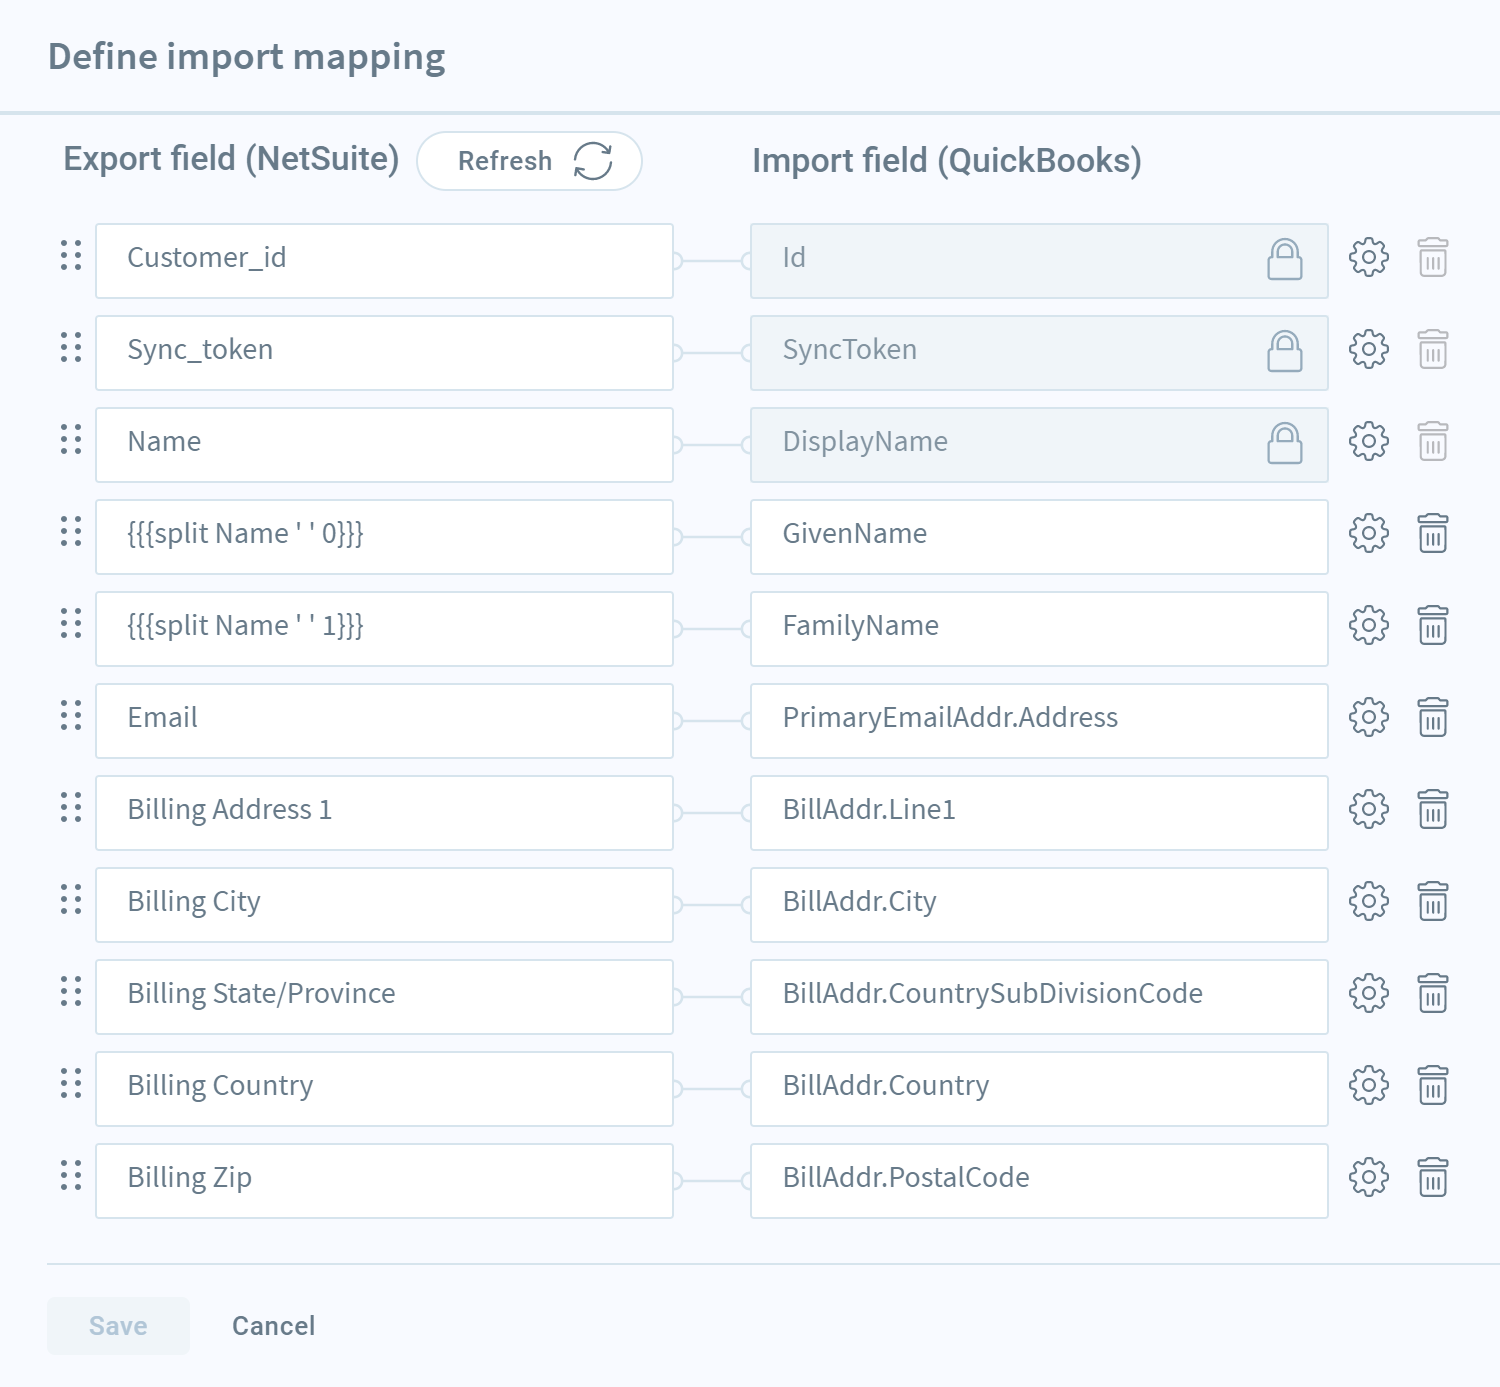The image size is (1500, 1387).
Task: Delete the BillAddr.PostalCode mapping row
Action: pyautogui.click(x=1433, y=1178)
